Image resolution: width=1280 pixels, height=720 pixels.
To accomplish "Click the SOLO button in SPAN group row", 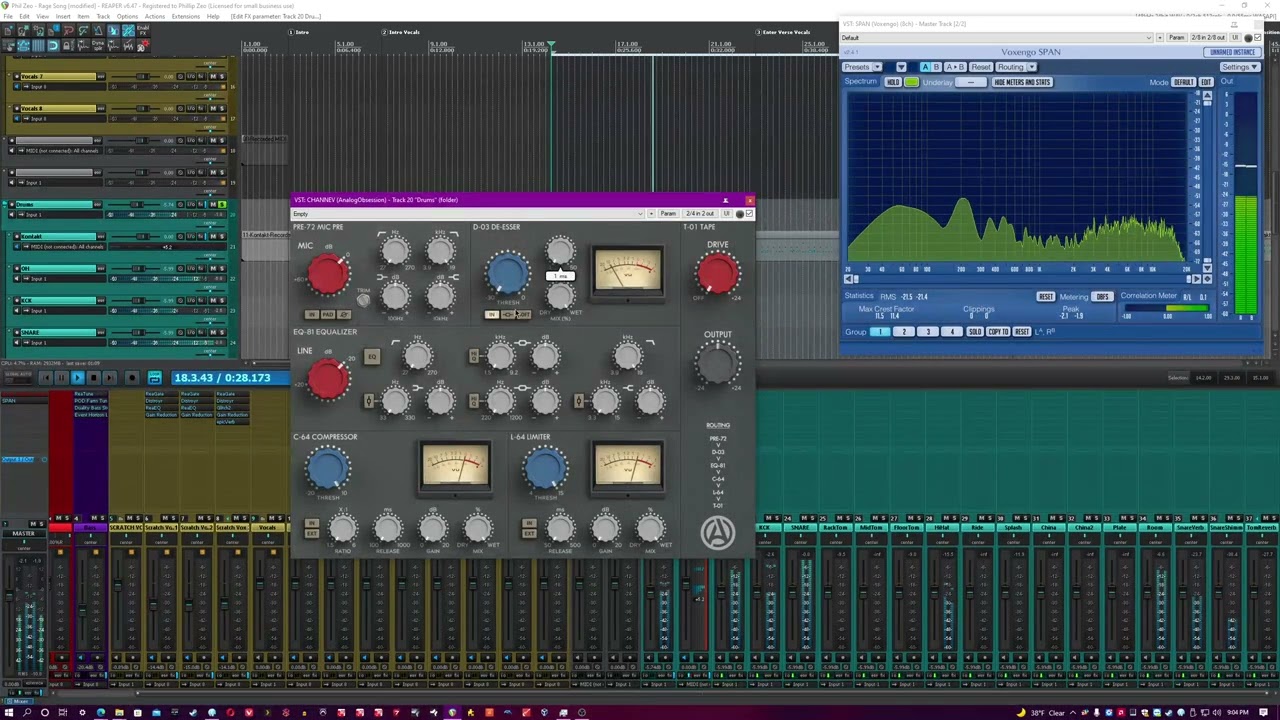I will click(x=974, y=332).
